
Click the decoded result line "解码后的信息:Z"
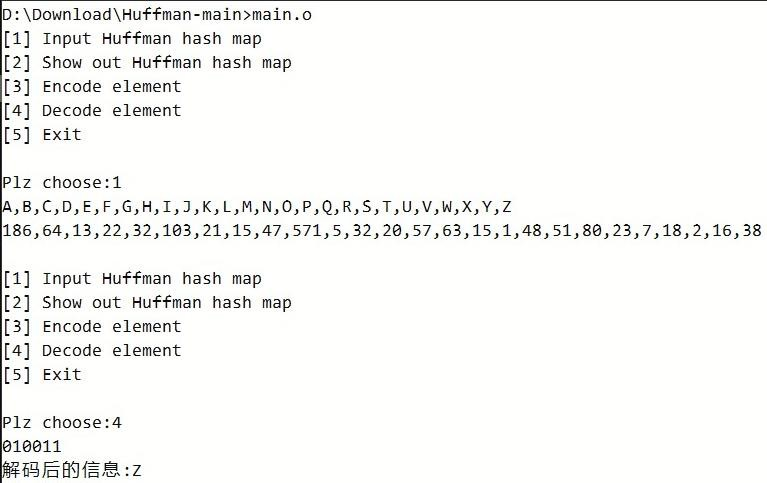(x=72, y=470)
